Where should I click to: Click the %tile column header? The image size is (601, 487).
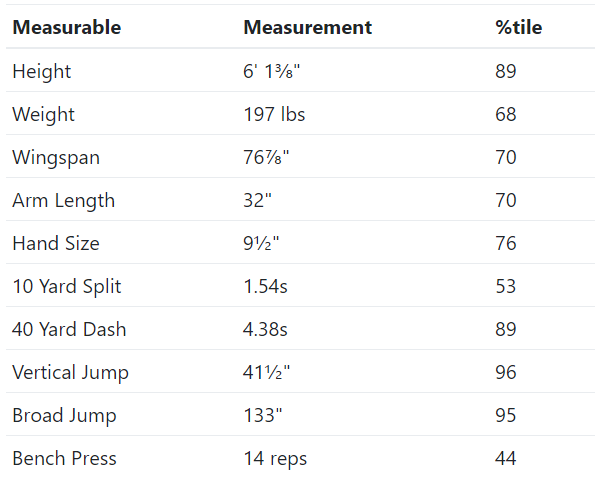519,28
